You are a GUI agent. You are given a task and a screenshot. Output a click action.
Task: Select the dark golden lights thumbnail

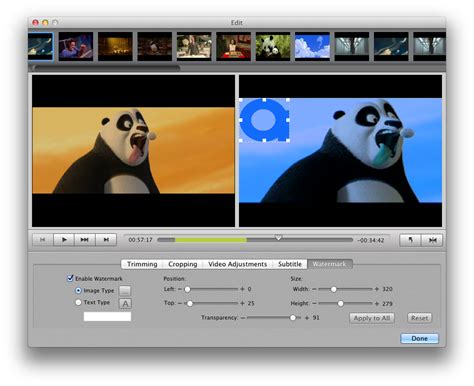(115, 46)
